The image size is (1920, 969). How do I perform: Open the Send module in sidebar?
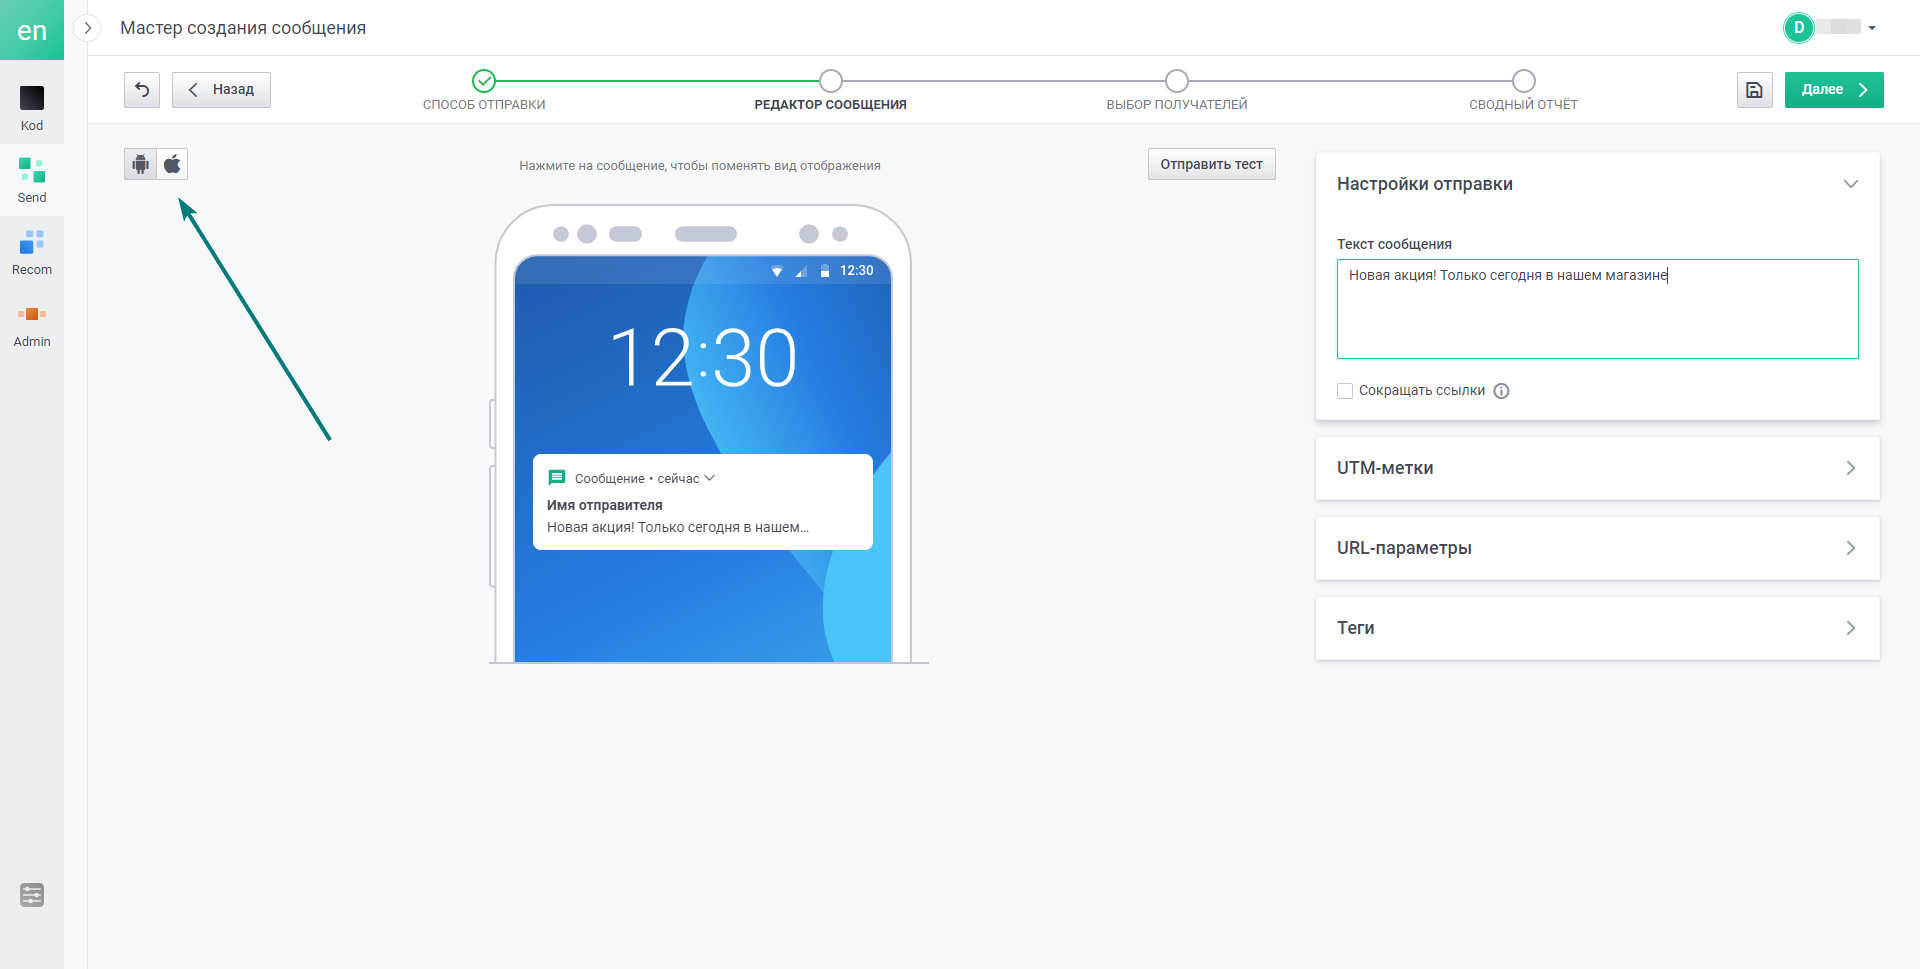[x=32, y=180]
